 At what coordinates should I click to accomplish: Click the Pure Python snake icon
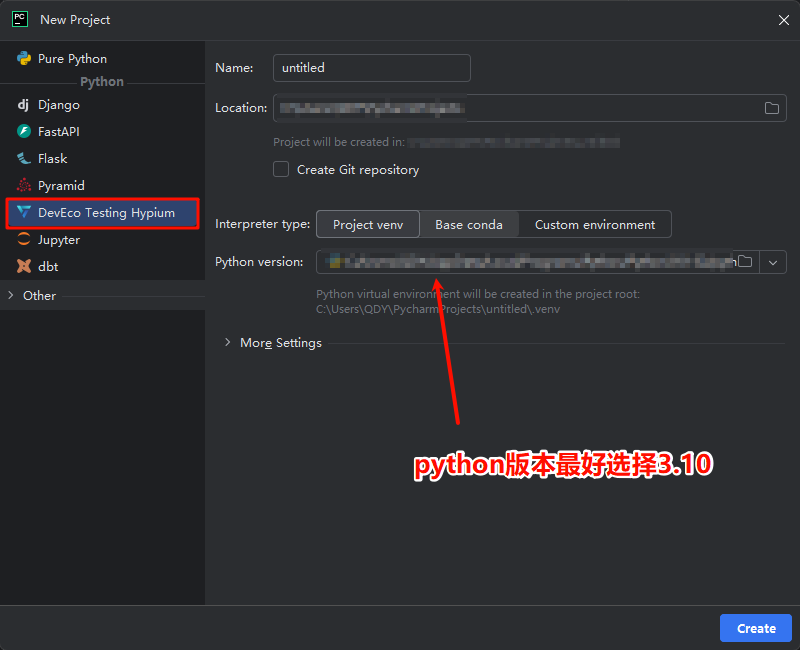point(23,59)
